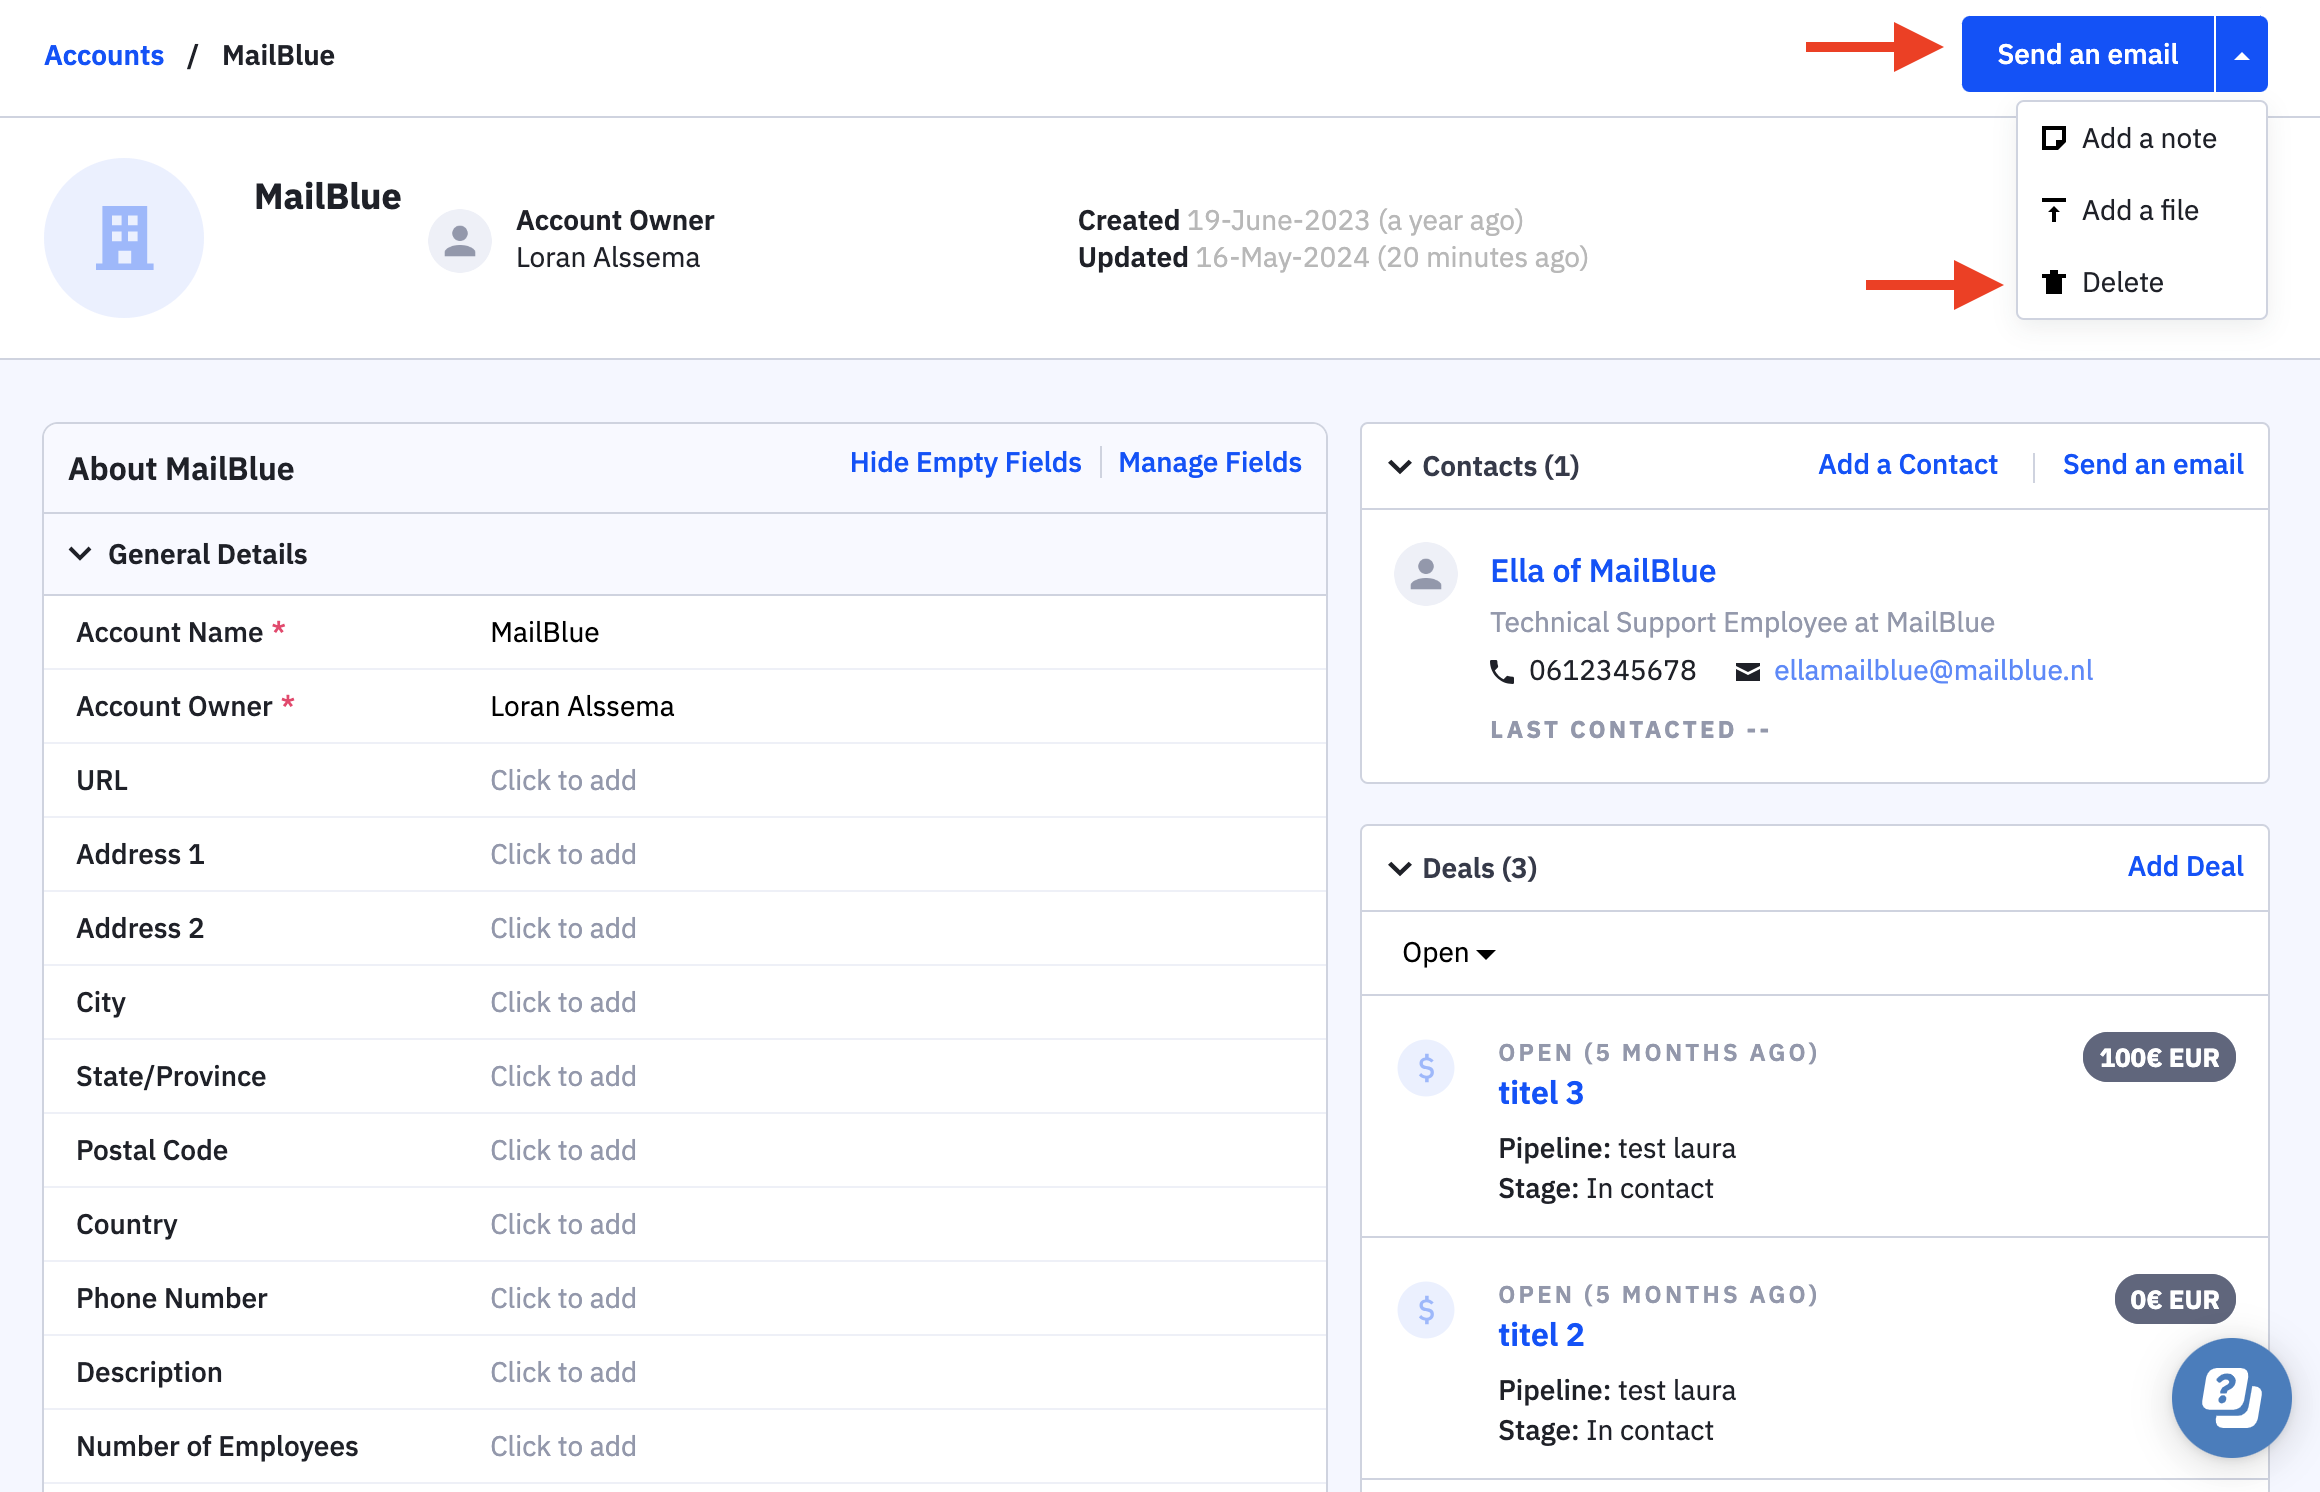Click to add the URL field
Image resolution: width=2320 pixels, height=1492 pixels.
pos(563,780)
